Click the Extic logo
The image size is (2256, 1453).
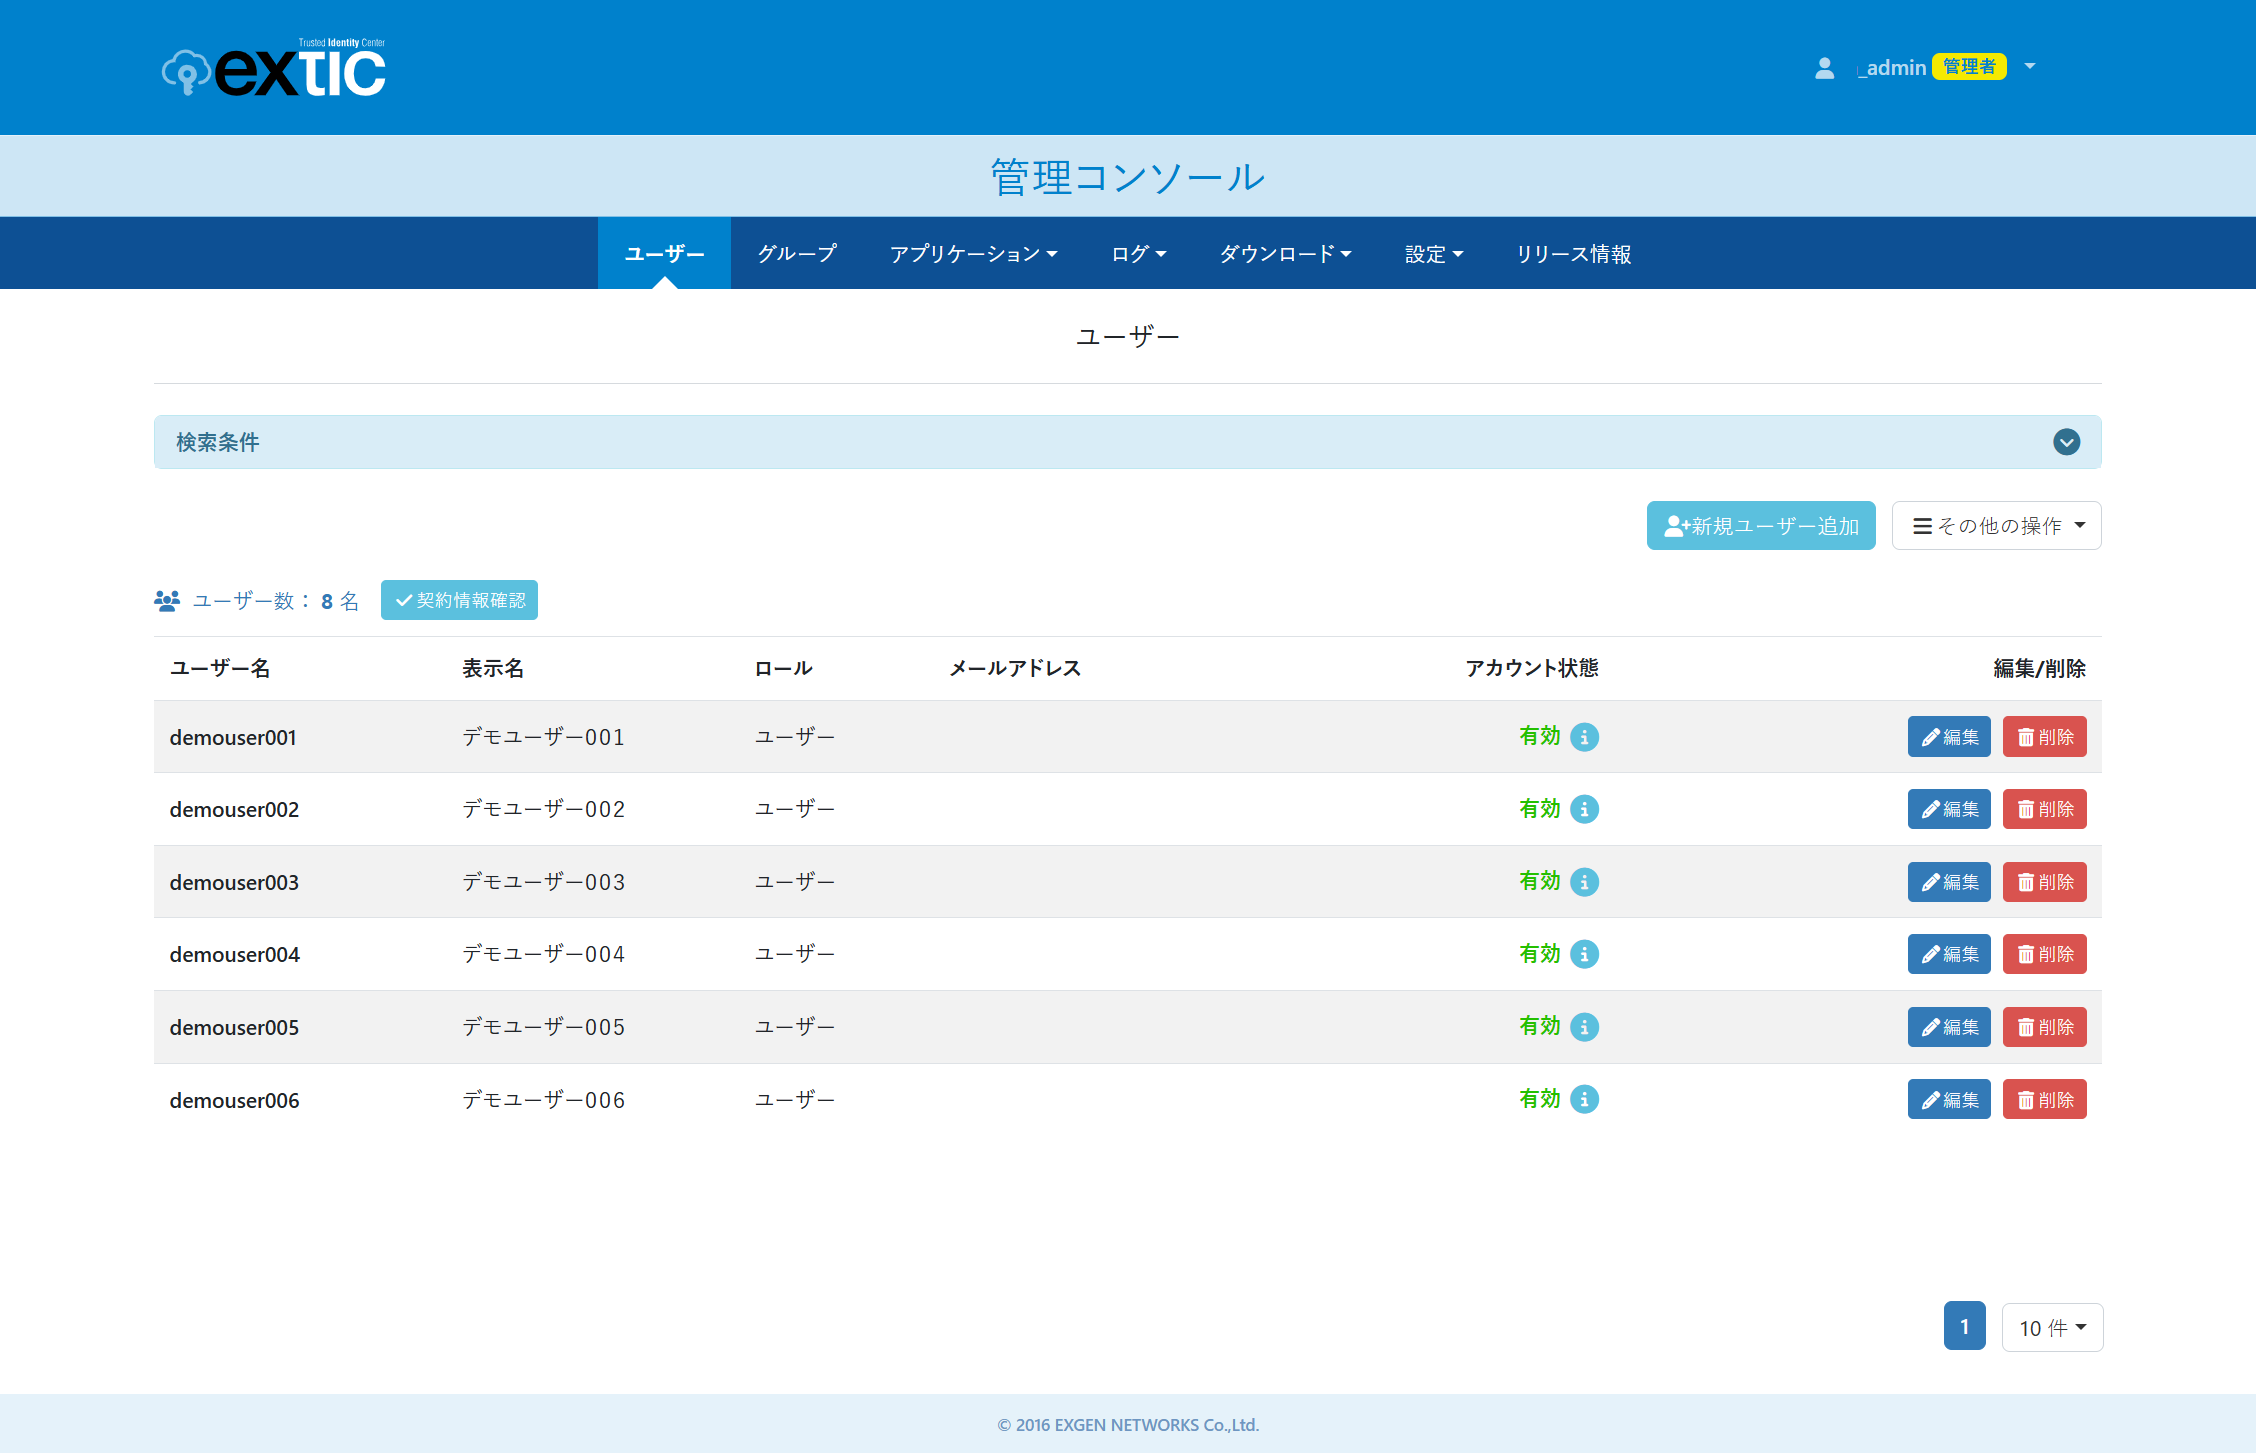click(x=274, y=69)
